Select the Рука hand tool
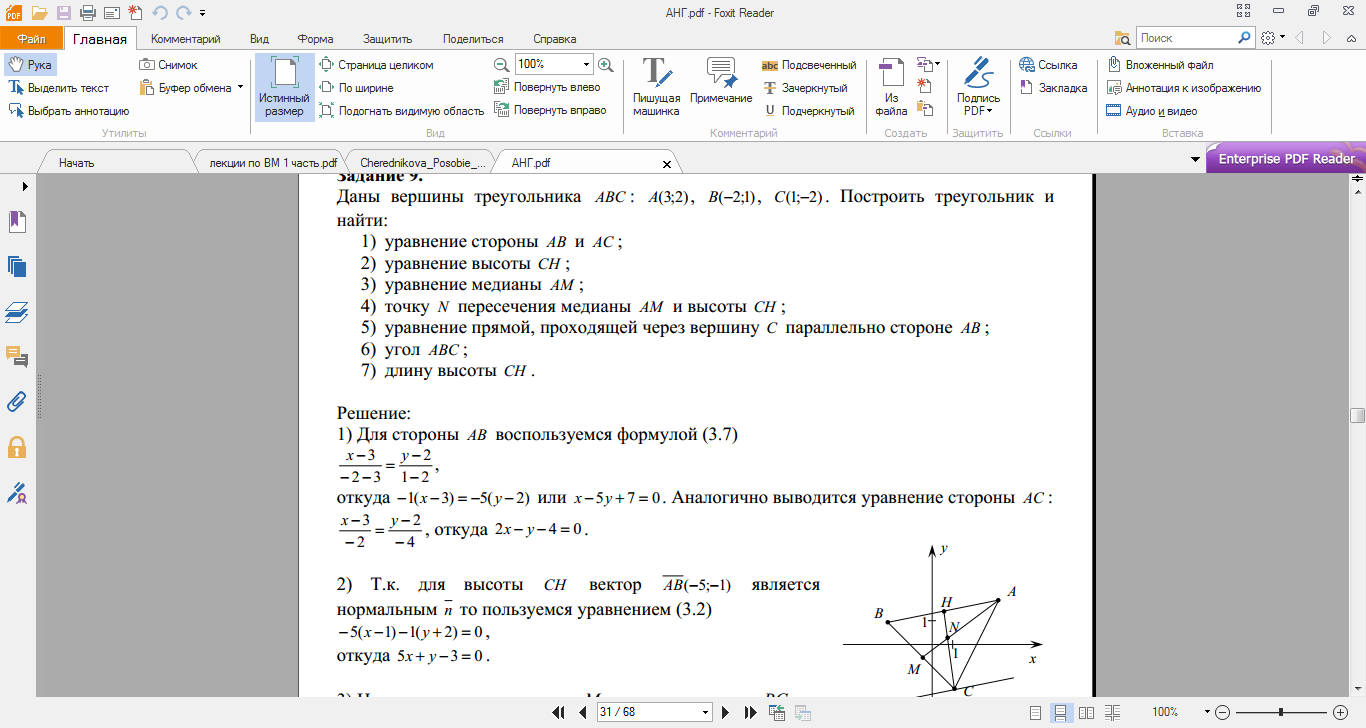 [30, 64]
